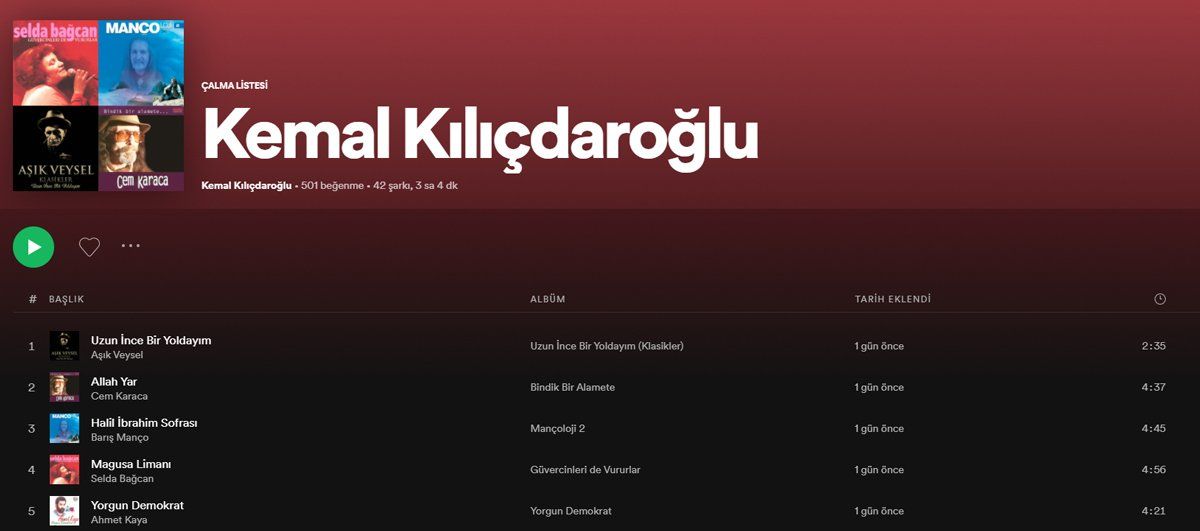Like the playlist with the heart icon
The height and width of the screenshot is (531, 1200).
coord(89,247)
